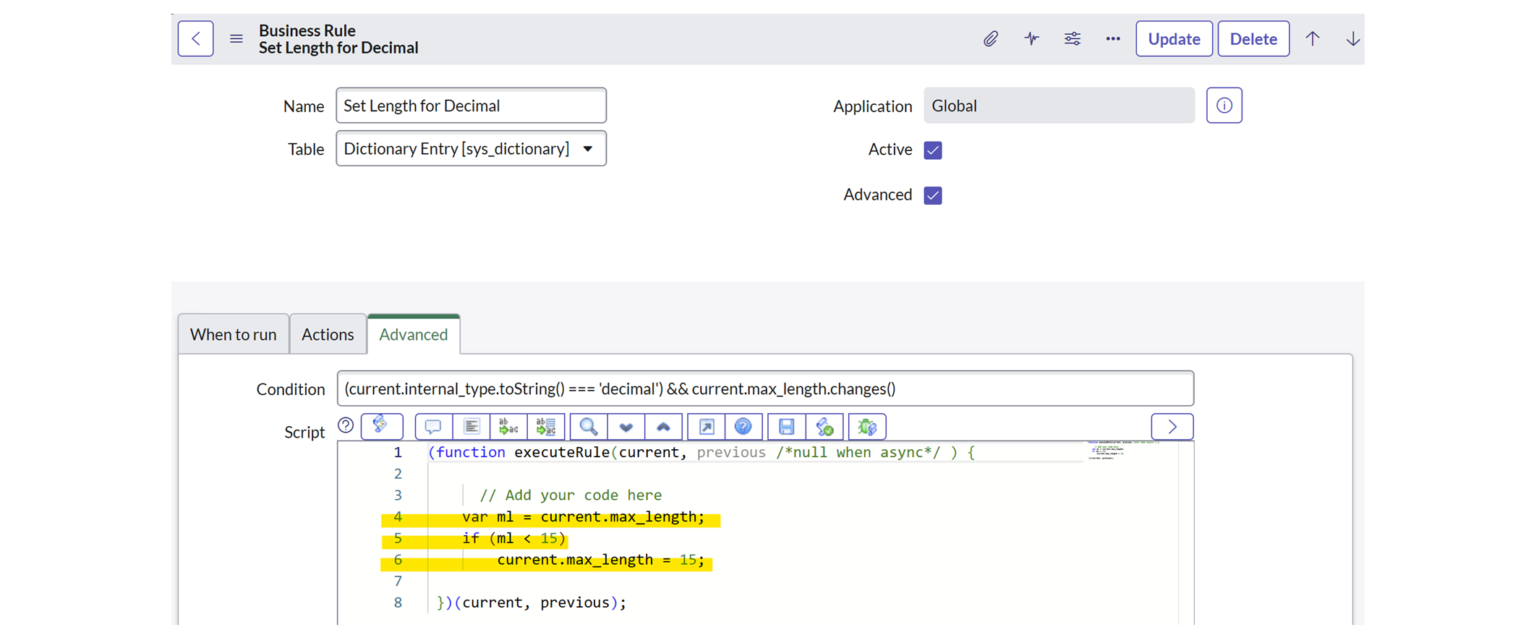This screenshot has width=1536, height=638.
Task: Switch to the When to run tab
Action: [233, 334]
